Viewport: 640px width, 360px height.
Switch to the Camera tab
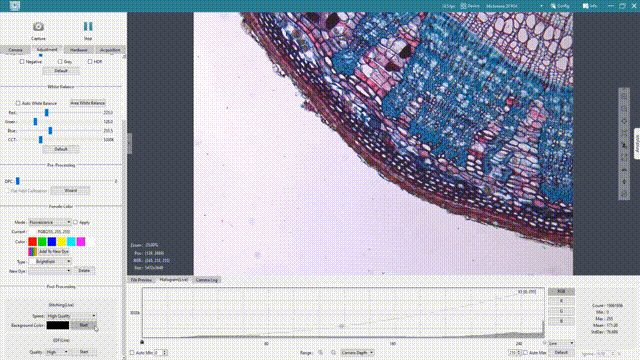pos(16,50)
